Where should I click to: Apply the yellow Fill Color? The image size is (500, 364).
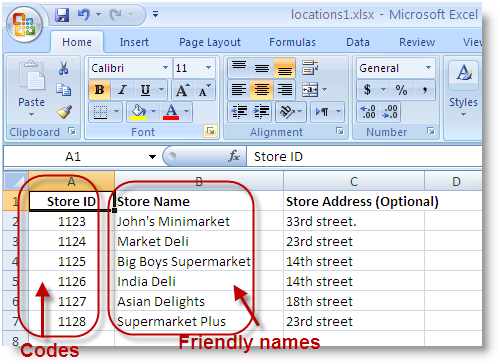click(138, 112)
